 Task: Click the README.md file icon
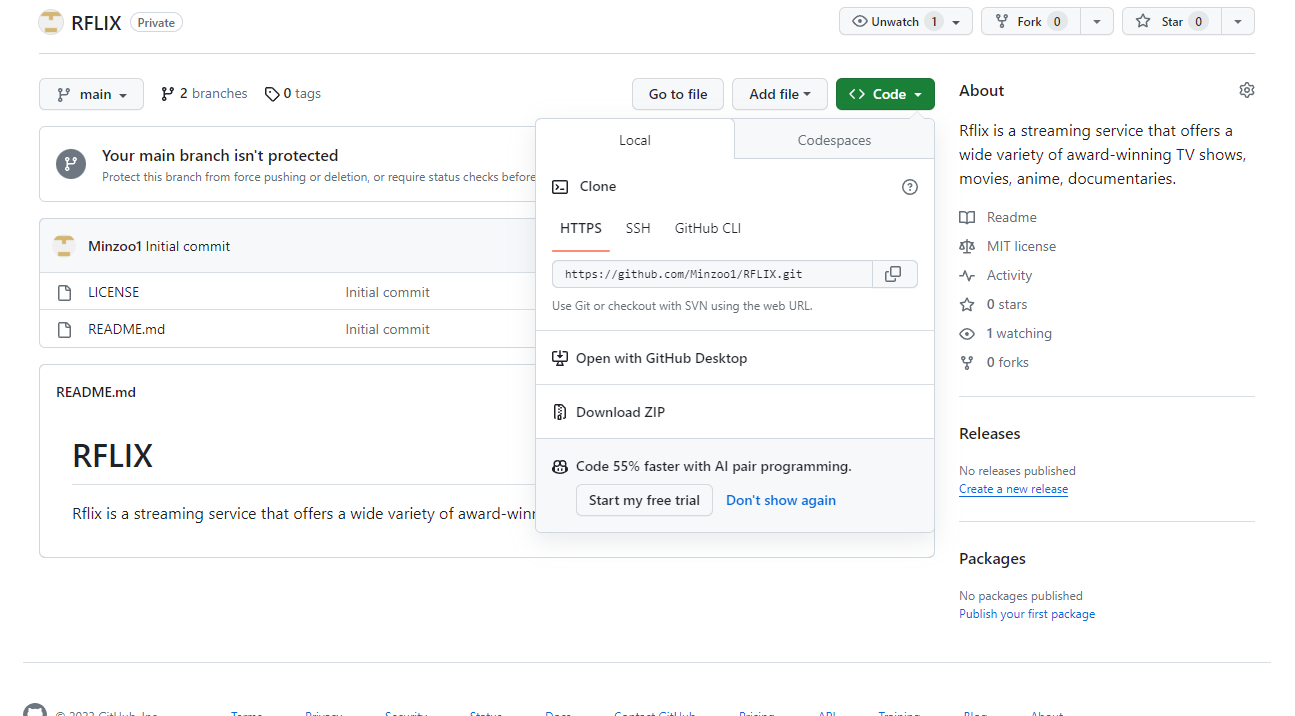(64, 330)
